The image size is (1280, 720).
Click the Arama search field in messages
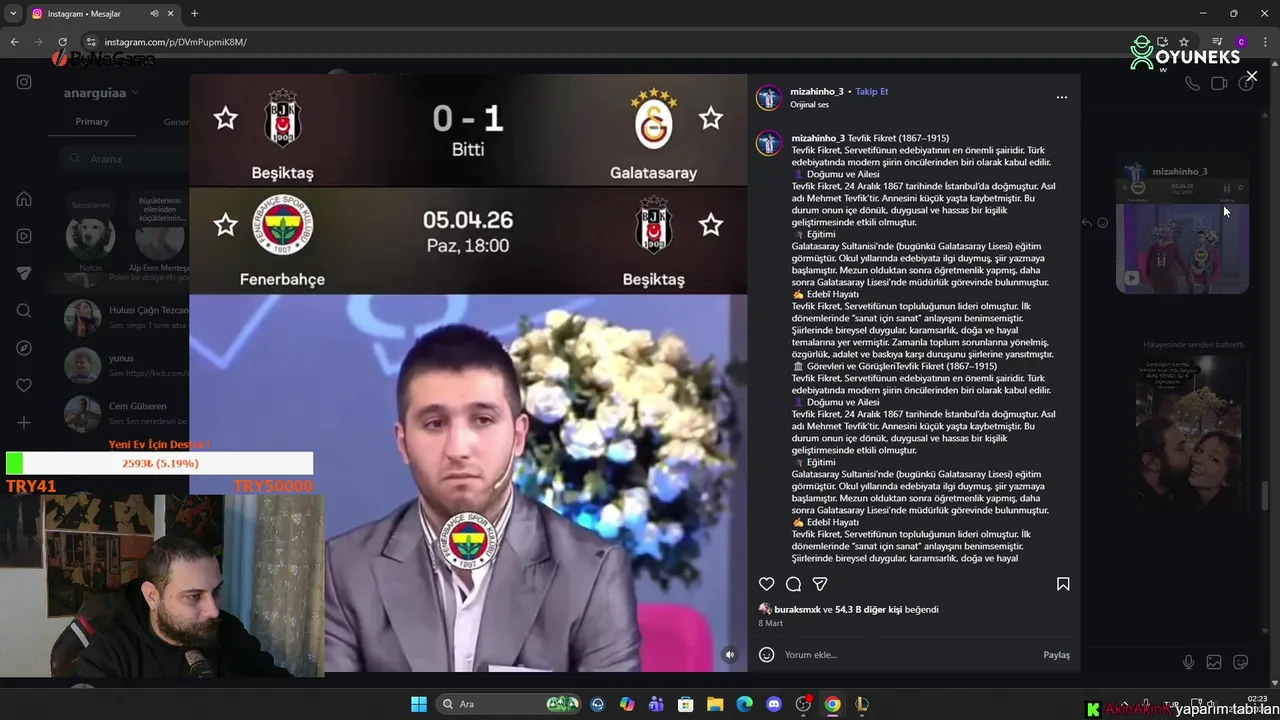click(125, 158)
